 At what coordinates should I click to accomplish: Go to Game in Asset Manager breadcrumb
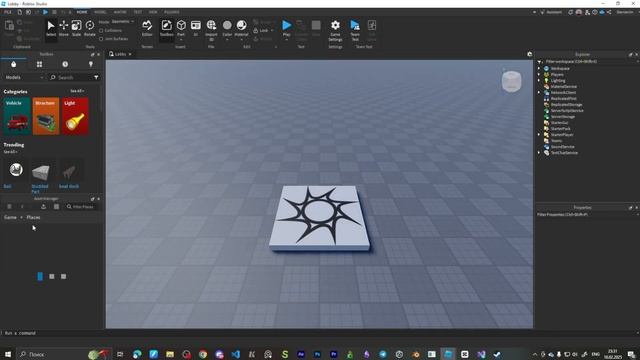pos(10,217)
